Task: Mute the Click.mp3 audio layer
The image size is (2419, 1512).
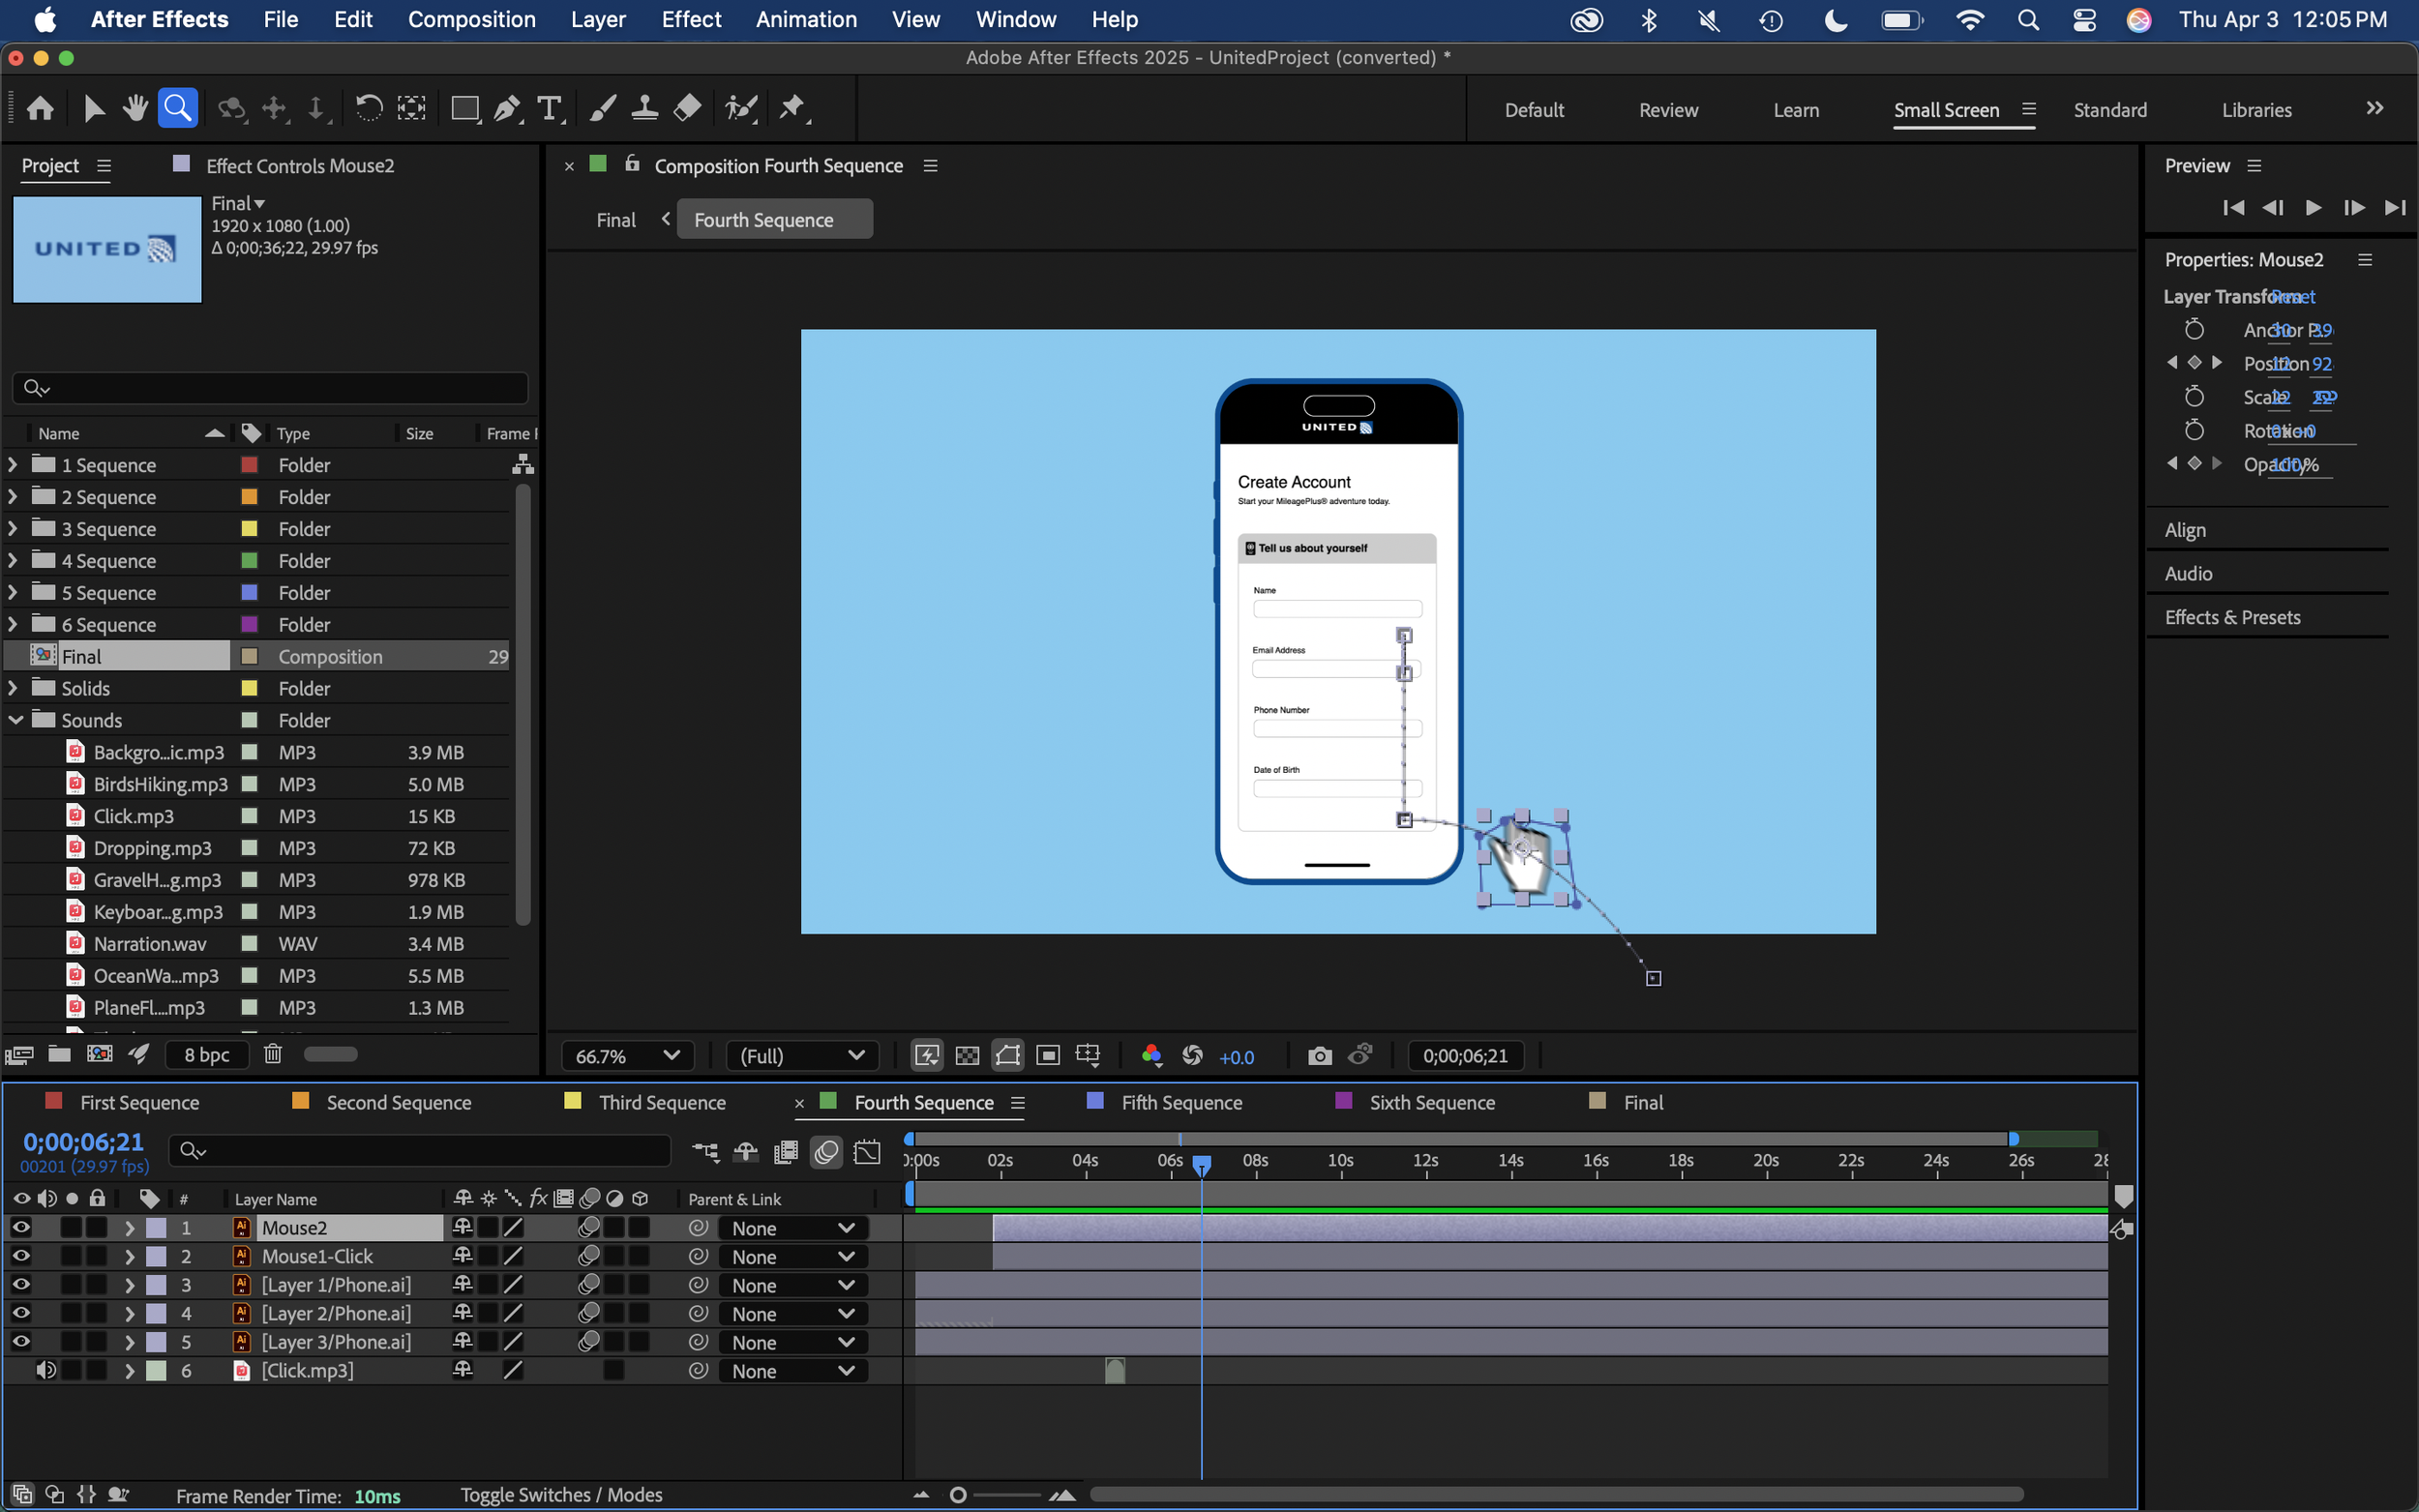Action: coord(46,1370)
